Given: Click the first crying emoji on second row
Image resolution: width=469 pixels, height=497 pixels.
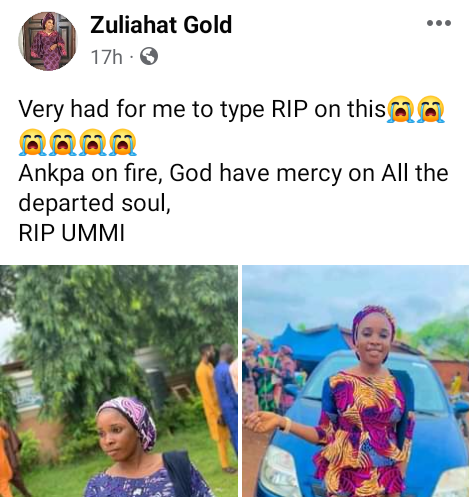Looking at the screenshot, I should (x=32, y=142).
